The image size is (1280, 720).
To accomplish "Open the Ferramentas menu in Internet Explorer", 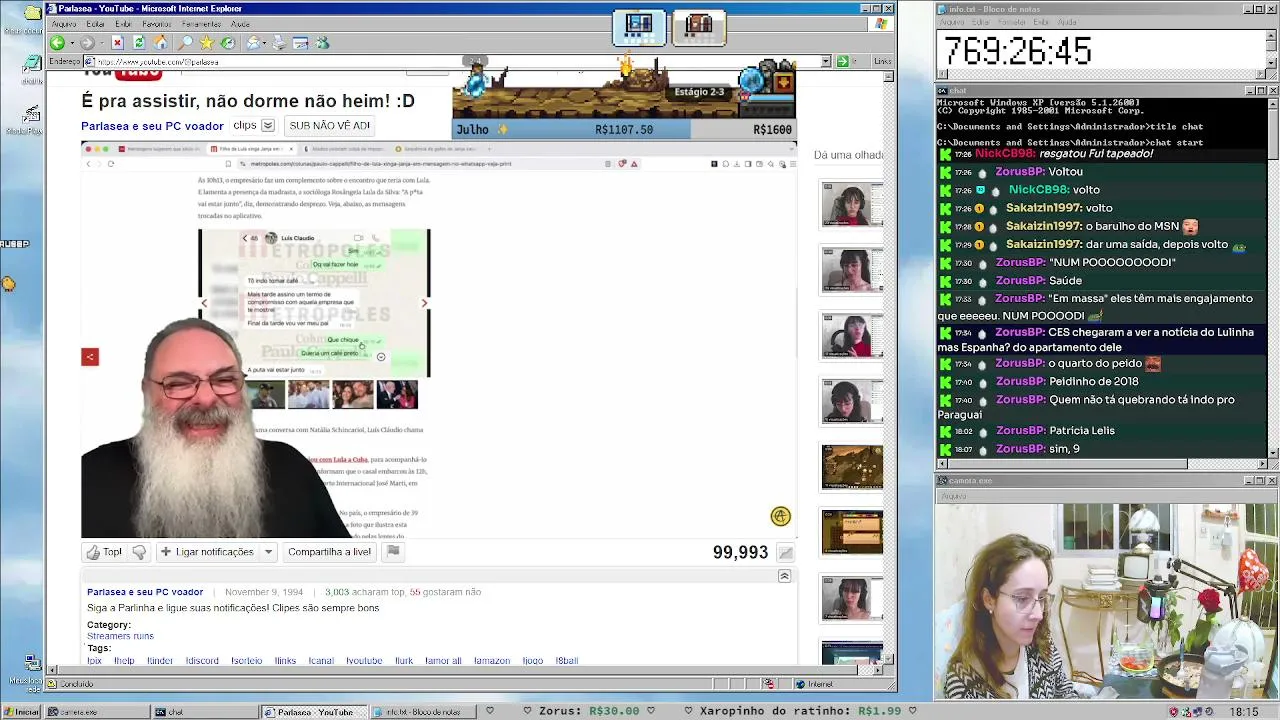I will (202, 24).
